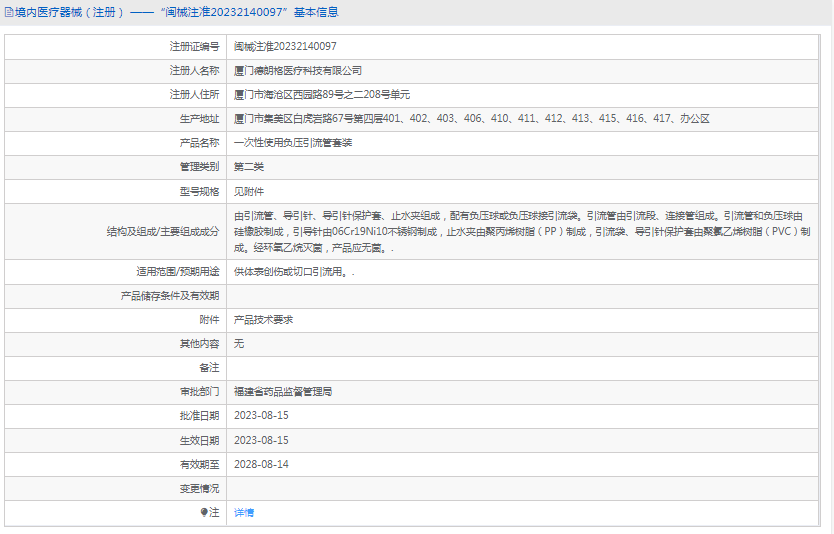Click the 生效日期 label
This screenshot has width=834, height=534.
pos(199,440)
